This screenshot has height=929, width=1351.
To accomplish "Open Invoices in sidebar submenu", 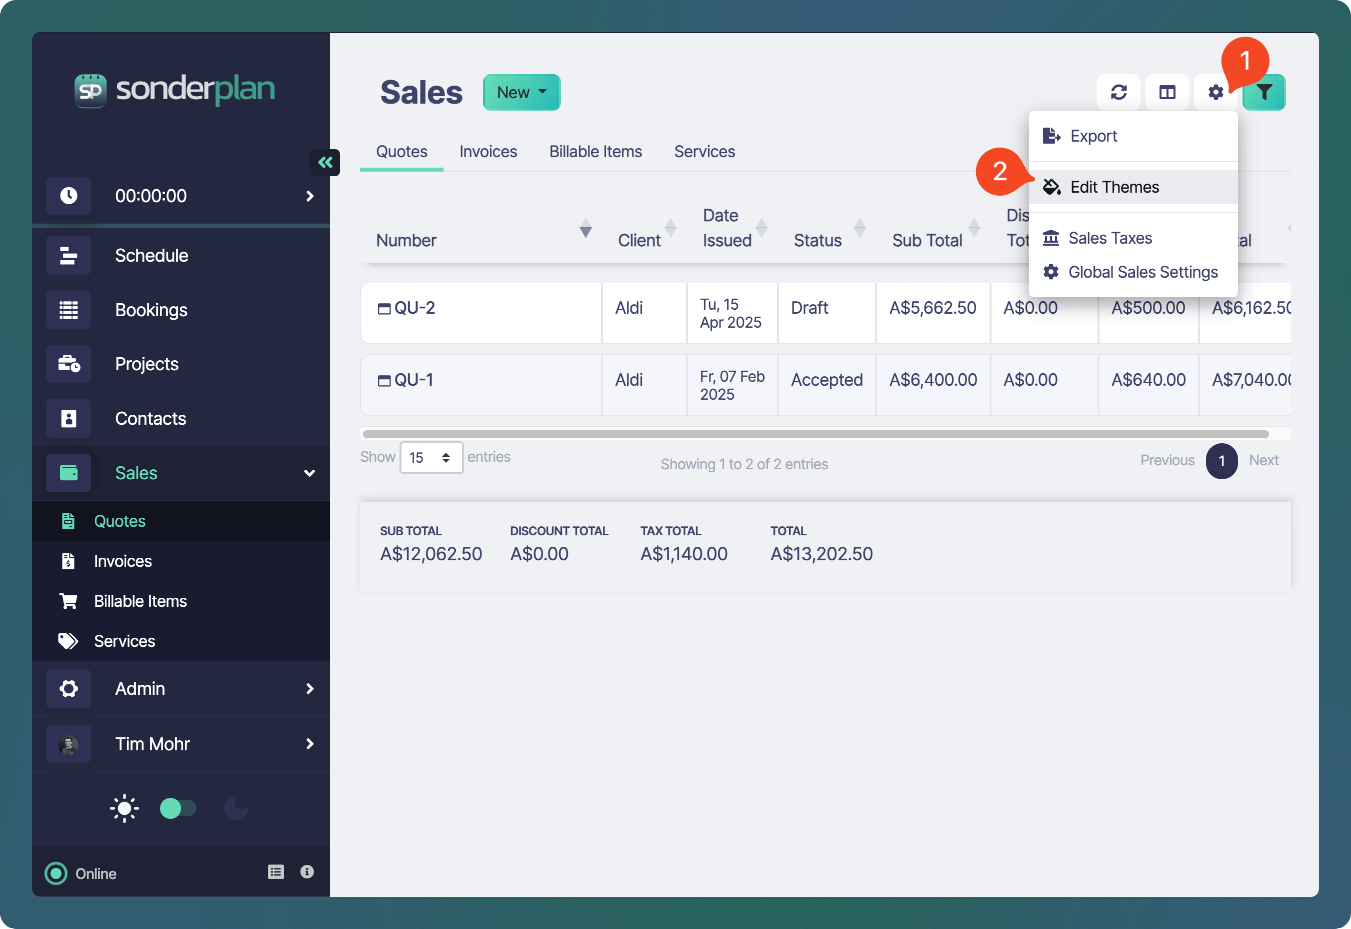I will pyautogui.click(x=123, y=561).
